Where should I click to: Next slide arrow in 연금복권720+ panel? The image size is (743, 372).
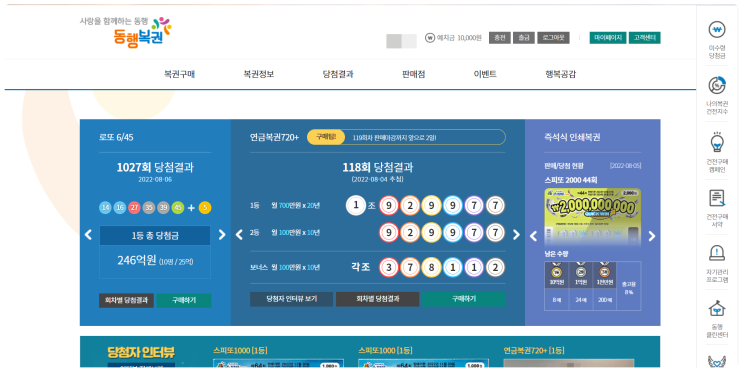[516, 235]
